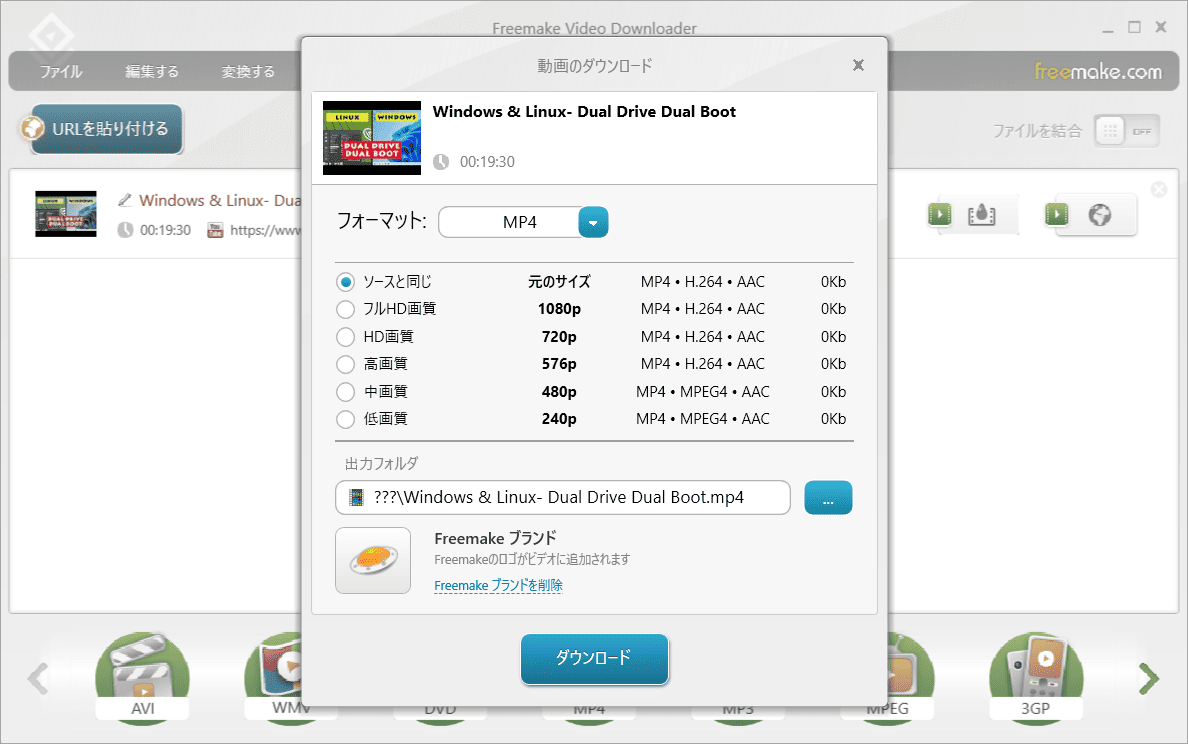Start the download with ダウンロード button
Viewport: 1188px width, 744px height.
click(595, 658)
